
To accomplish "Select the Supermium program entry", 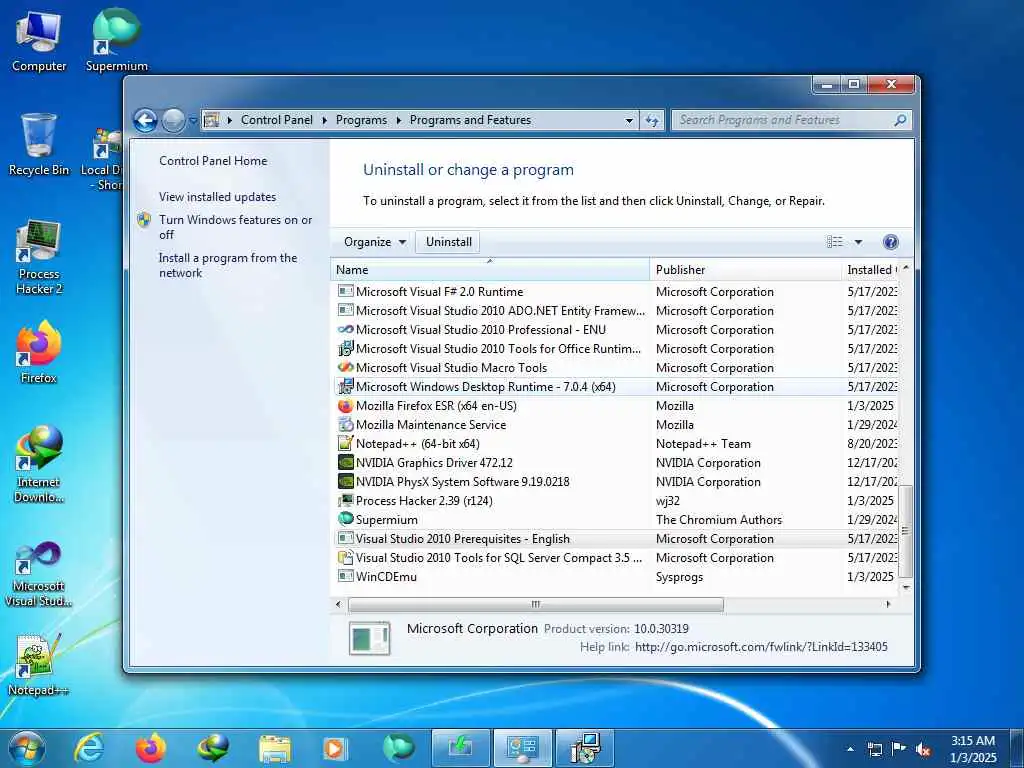I will point(616,520).
